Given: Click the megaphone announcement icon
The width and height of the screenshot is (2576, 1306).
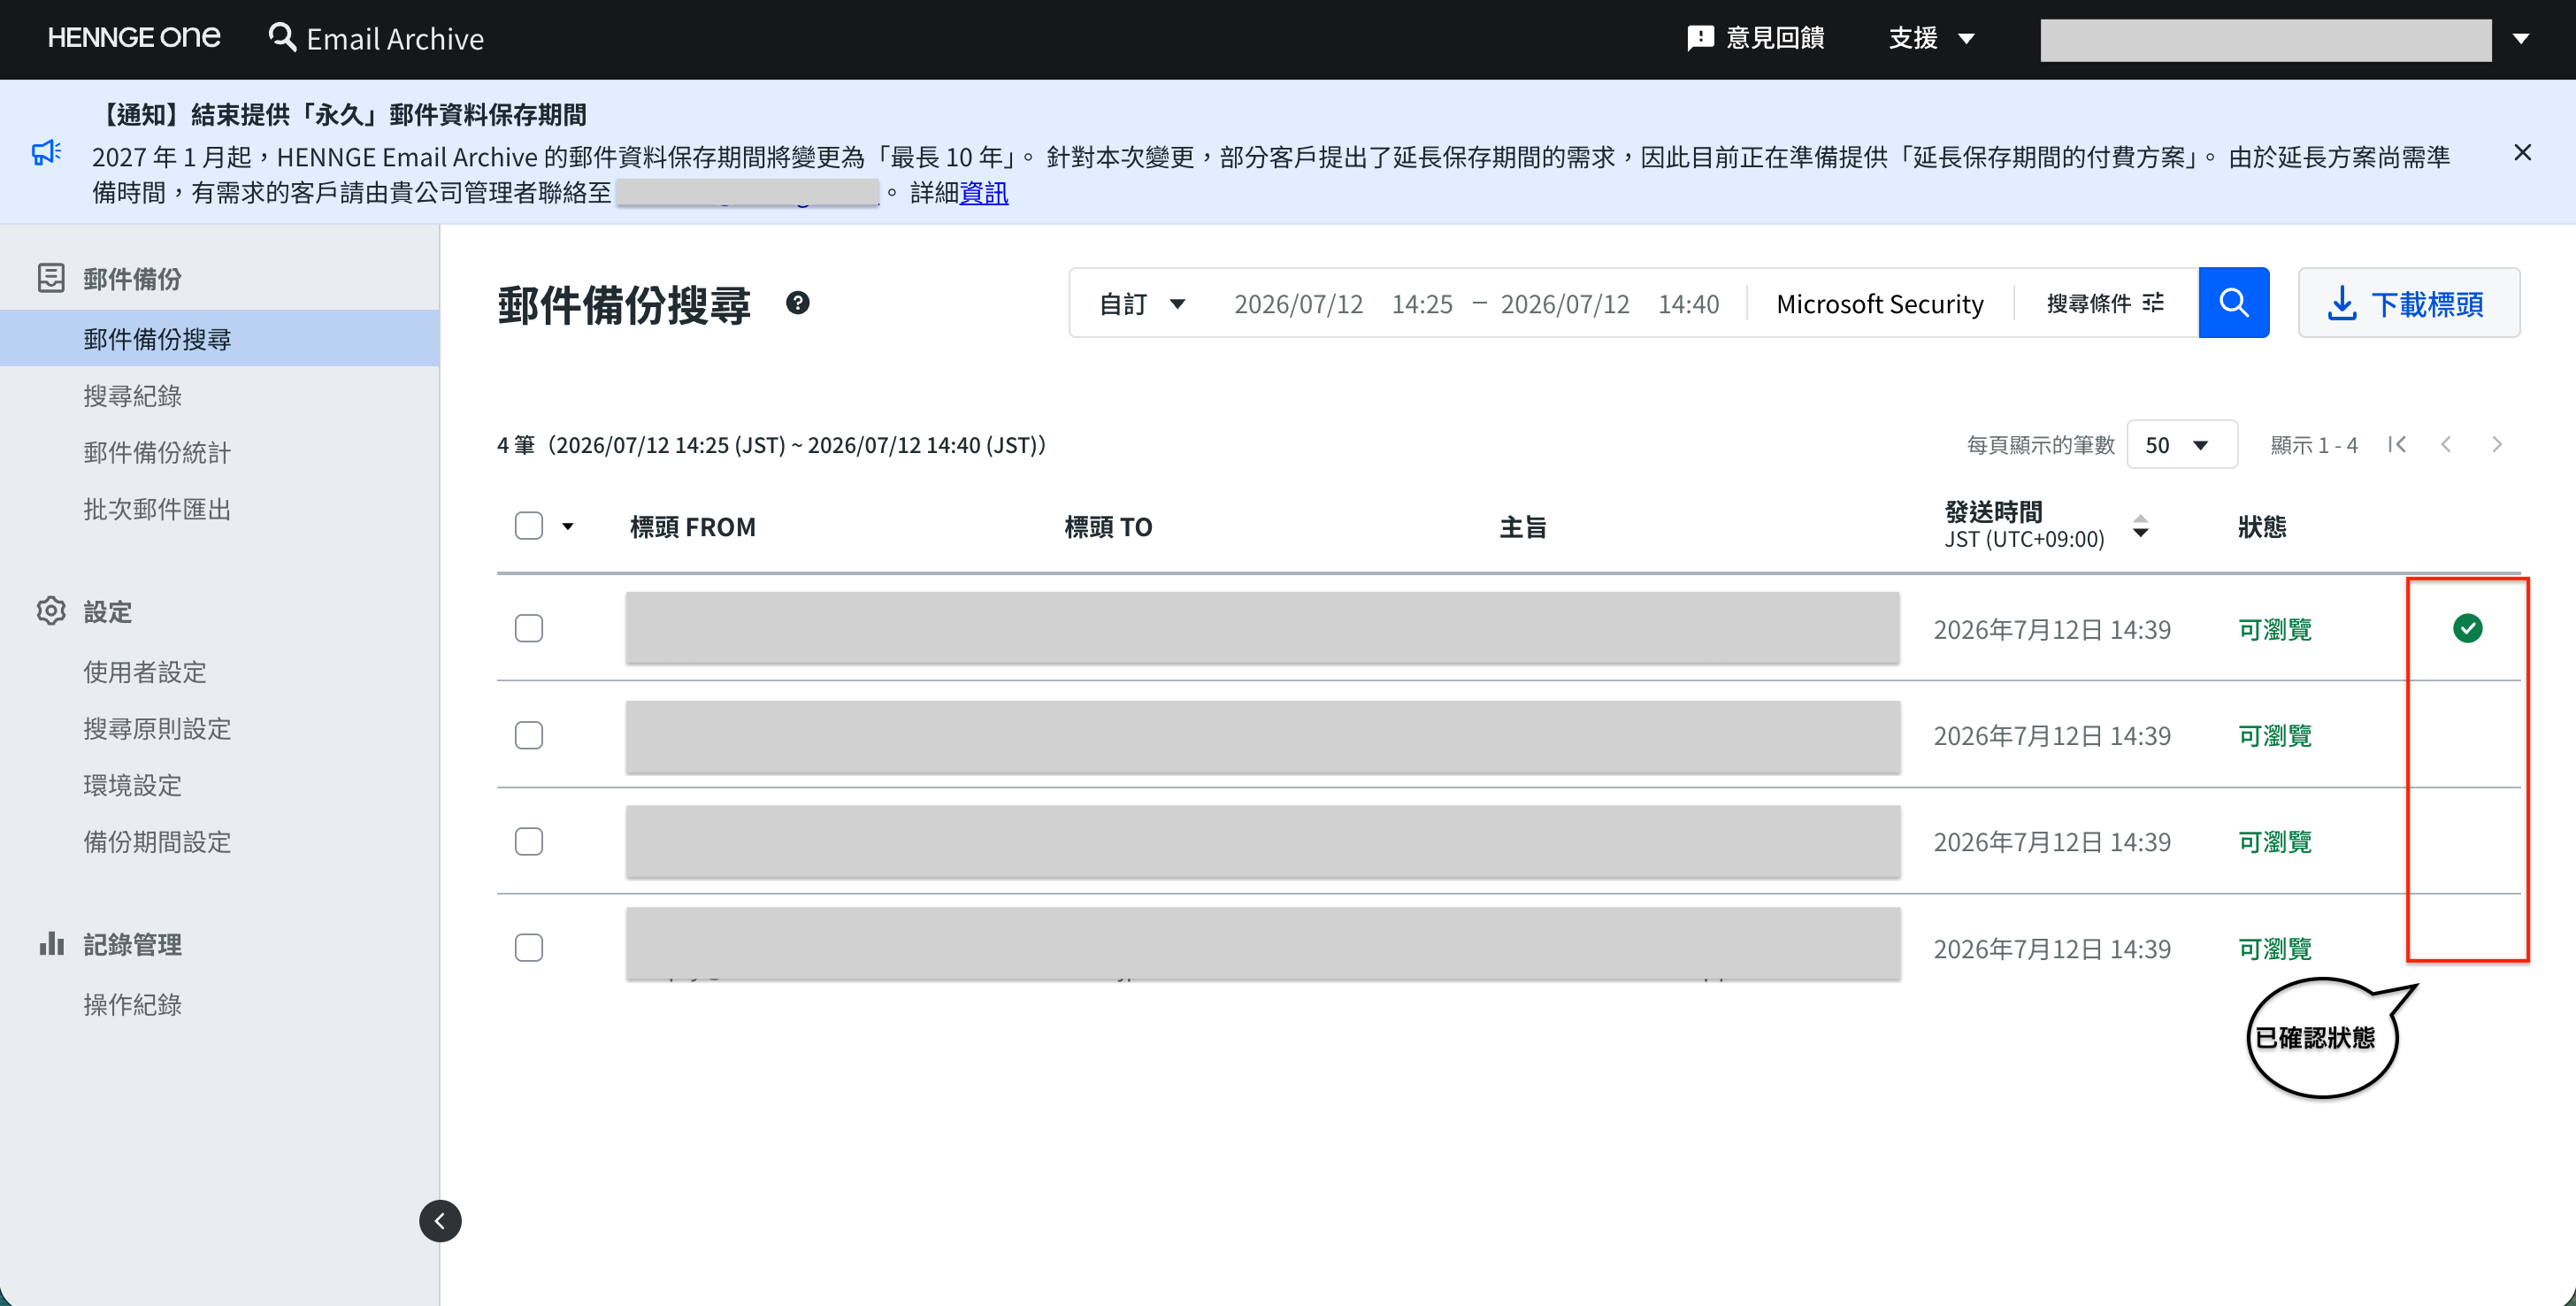Looking at the screenshot, I should point(47,152).
